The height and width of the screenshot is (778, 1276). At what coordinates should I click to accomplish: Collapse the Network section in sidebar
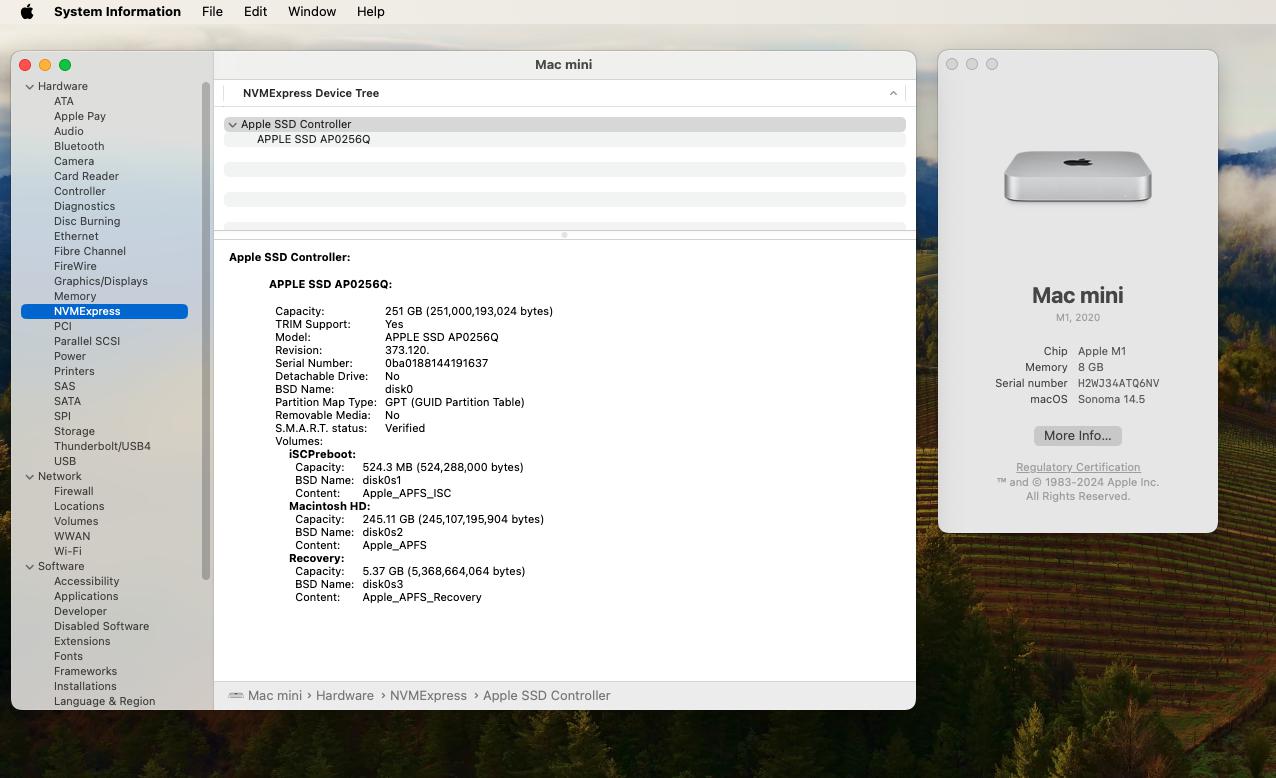pyautogui.click(x=30, y=477)
